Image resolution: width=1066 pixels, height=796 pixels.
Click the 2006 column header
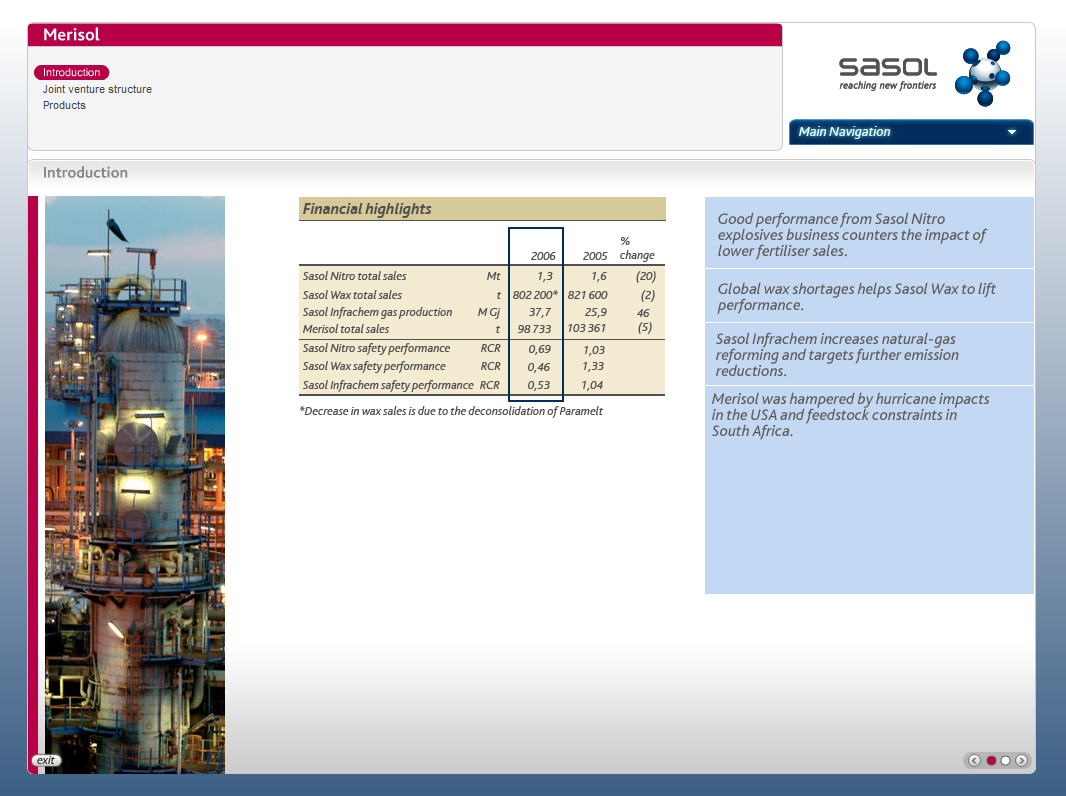[x=542, y=256]
